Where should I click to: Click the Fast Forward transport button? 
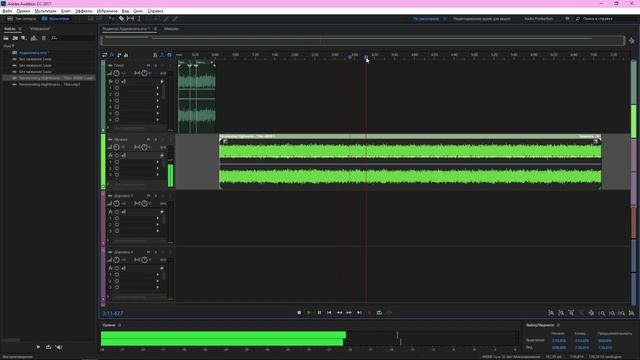pos(349,313)
